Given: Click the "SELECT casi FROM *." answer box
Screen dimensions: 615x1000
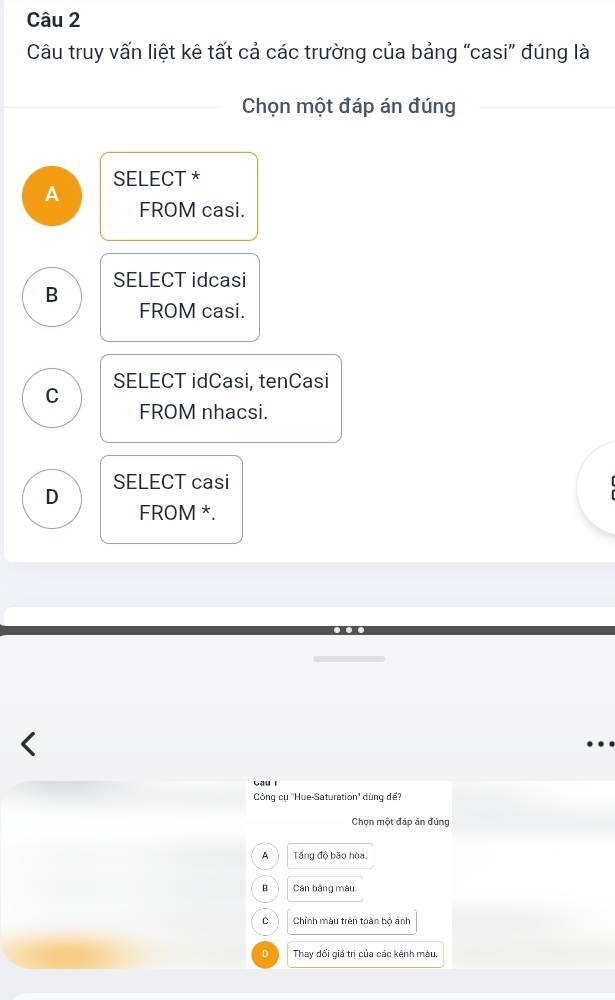Looking at the screenshot, I should [x=172, y=499].
